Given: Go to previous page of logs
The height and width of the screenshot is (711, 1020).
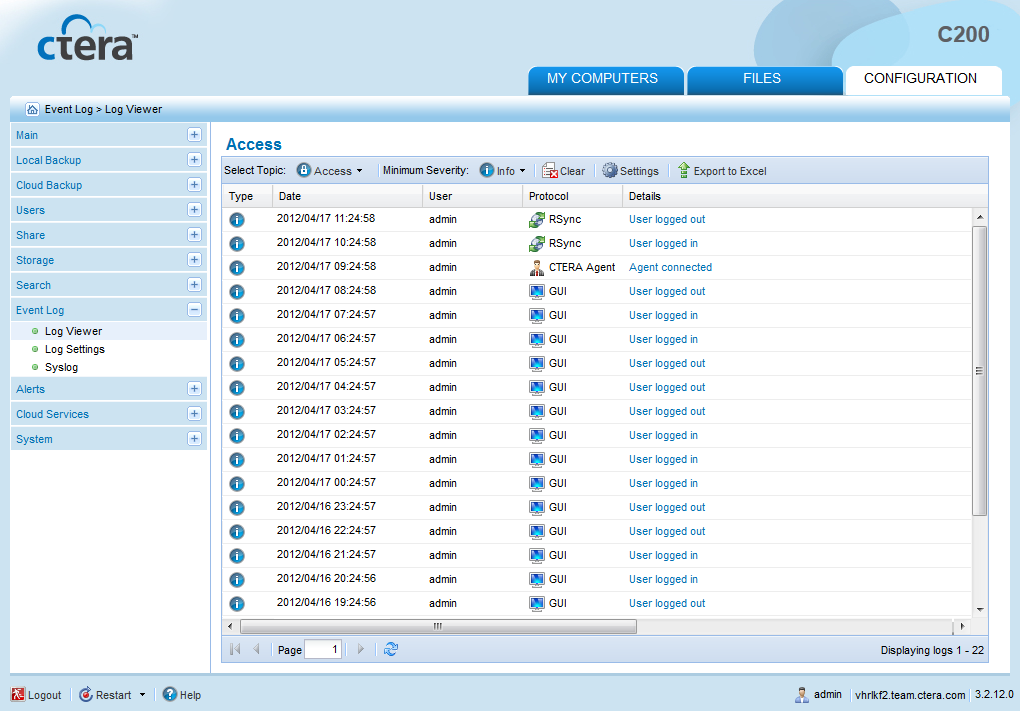Looking at the screenshot, I should pyautogui.click(x=256, y=649).
